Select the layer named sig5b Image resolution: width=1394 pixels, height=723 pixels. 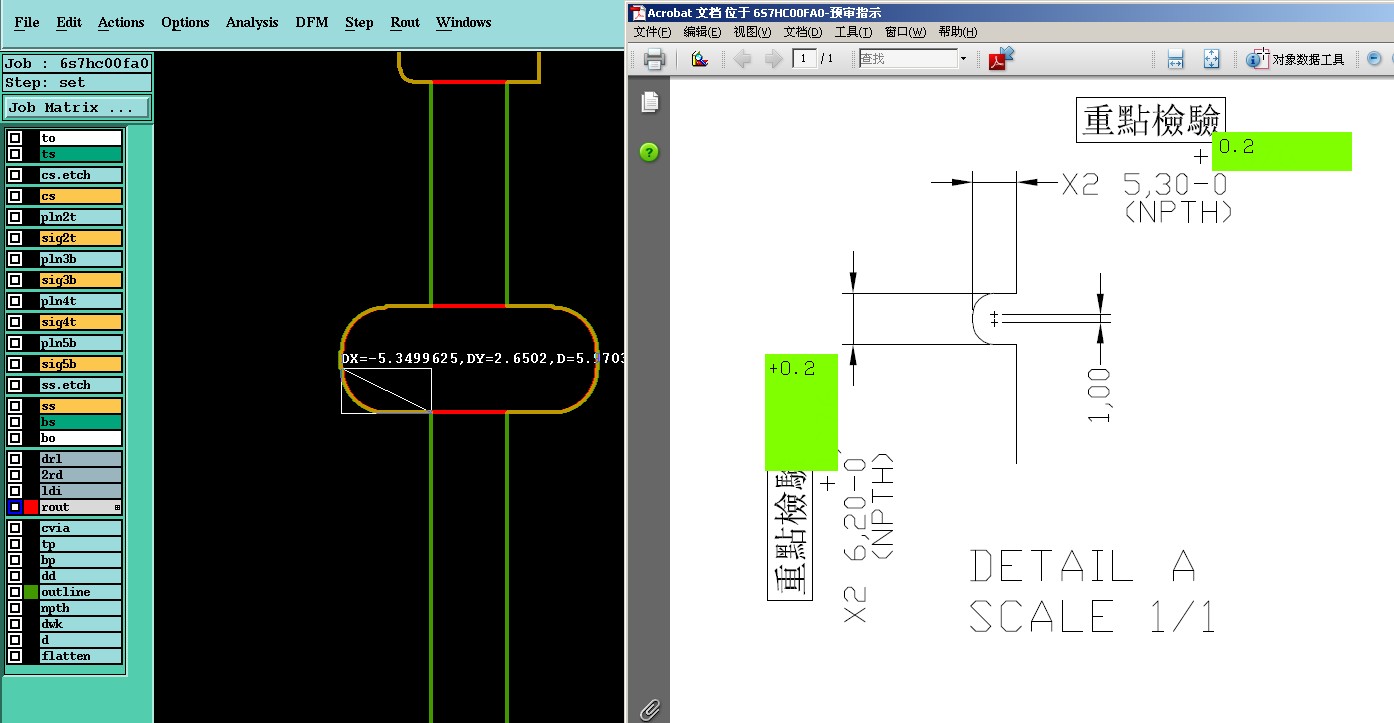[x=80, y=364]
